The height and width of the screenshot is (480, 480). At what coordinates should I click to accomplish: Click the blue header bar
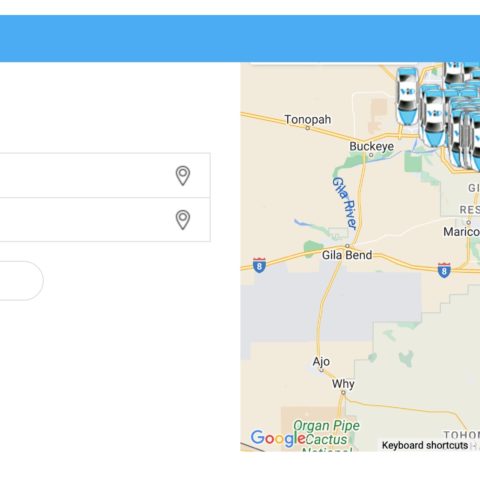pyautogui.click(x=240, y=38)
